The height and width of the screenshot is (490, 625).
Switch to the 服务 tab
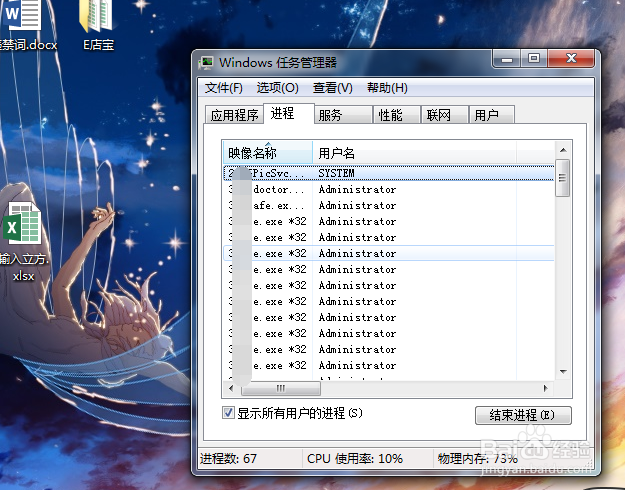coord(343,115)
